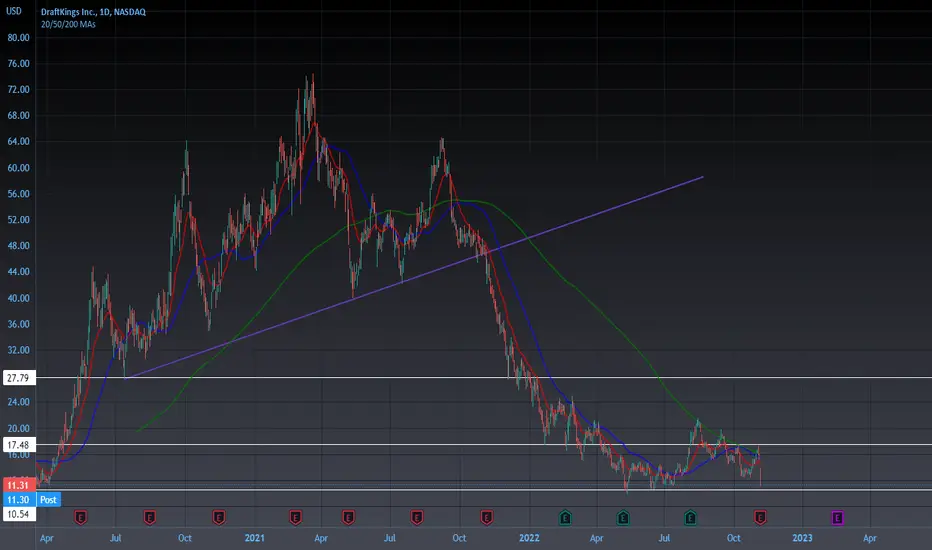Image resolution: width=932 pixels, height=550 pixels.
Task: Click the 80.00 price axis value
Action: click(18, 37)
